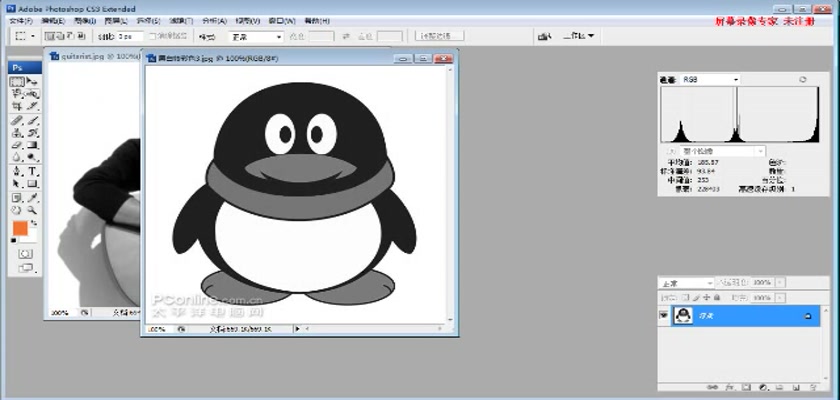Viewport: 840px width, 400px height.
Task: Select the Rectangular Marquee tool in toolbox
Action: 18,81
